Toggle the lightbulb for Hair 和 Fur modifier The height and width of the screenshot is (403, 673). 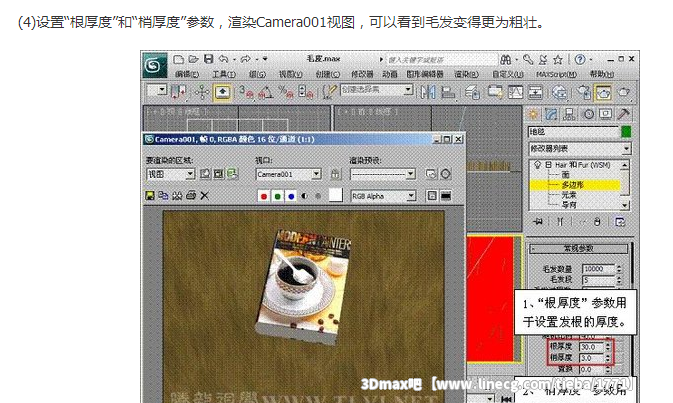537,165
